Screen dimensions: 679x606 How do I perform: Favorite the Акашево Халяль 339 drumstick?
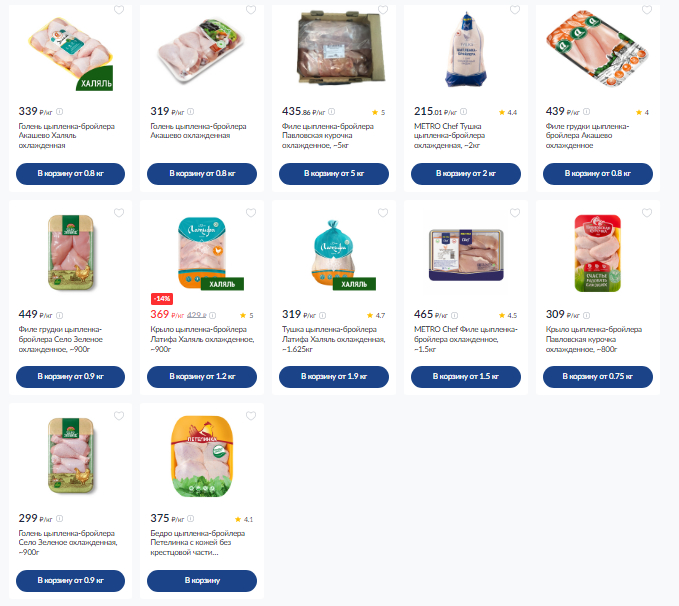(119, 10)
